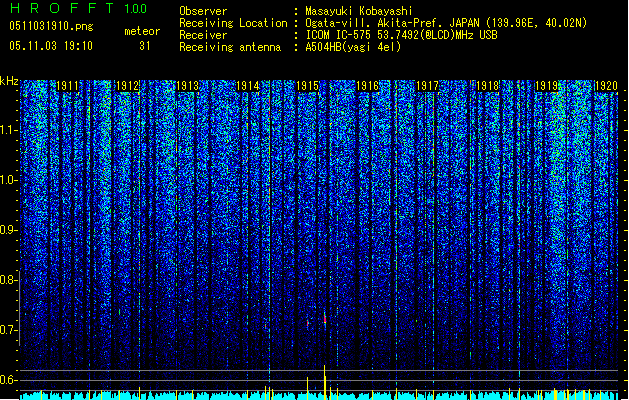This screenshot has width=629, height=400.
Task: Click the 1916 time marker
Action: click(367, 86)
